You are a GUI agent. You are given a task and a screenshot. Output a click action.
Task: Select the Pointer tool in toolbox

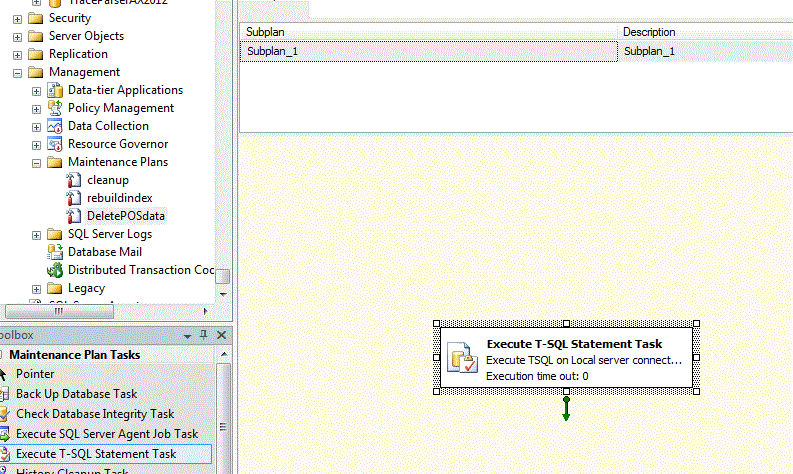[x=35, y=374]
